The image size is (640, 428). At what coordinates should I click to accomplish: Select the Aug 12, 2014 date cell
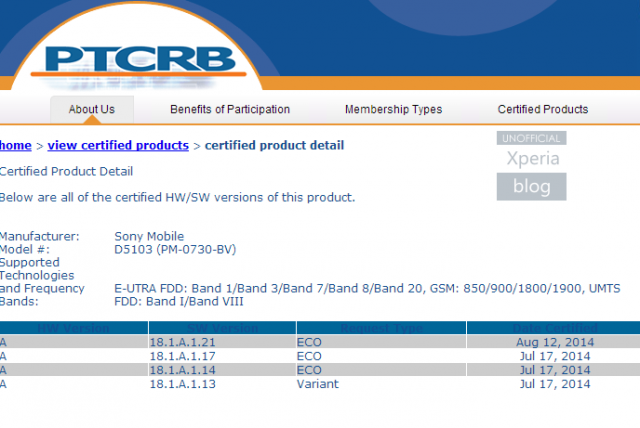tap(555, 342)
